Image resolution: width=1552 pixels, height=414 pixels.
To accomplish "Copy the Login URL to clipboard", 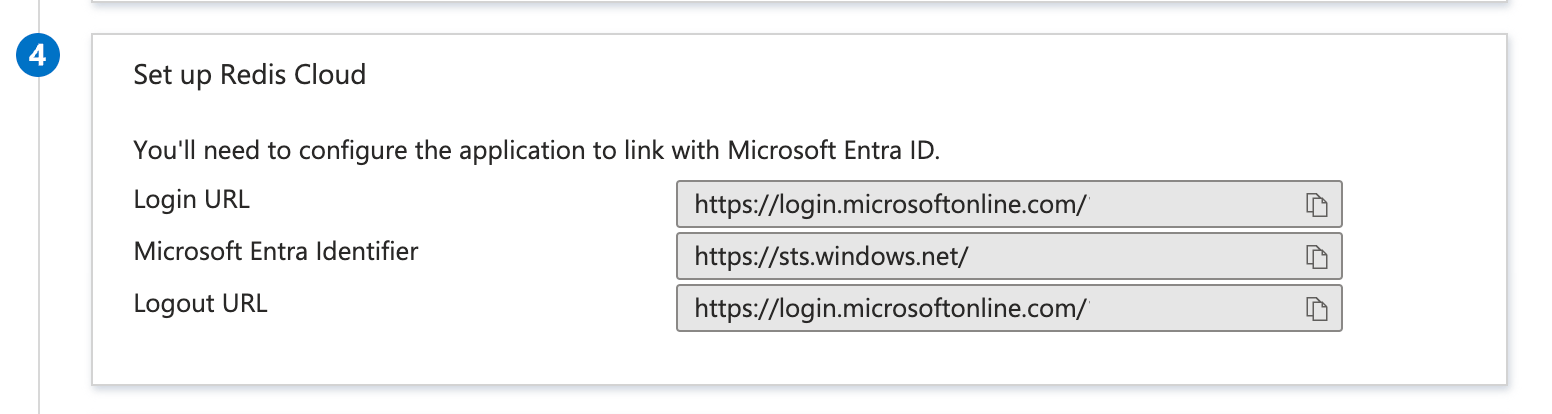I will 1316,205.
